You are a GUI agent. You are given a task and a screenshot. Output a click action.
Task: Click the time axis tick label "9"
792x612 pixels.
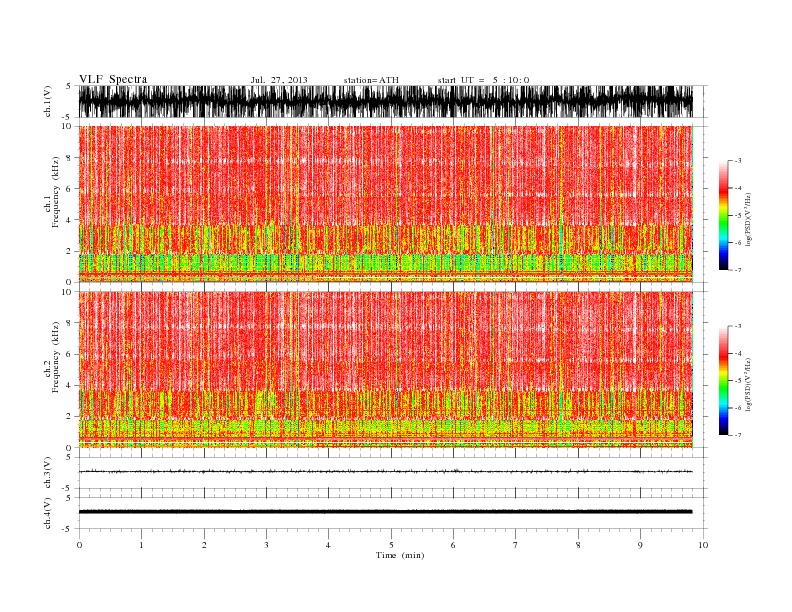coord(640,545)
